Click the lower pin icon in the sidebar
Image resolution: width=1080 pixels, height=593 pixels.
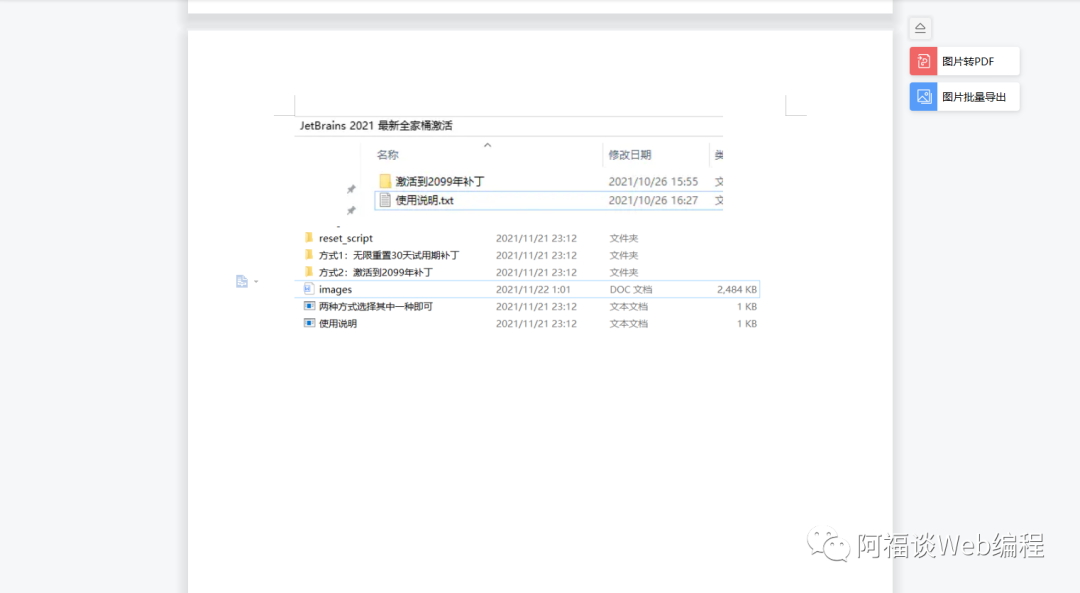(x=351, y=210)
